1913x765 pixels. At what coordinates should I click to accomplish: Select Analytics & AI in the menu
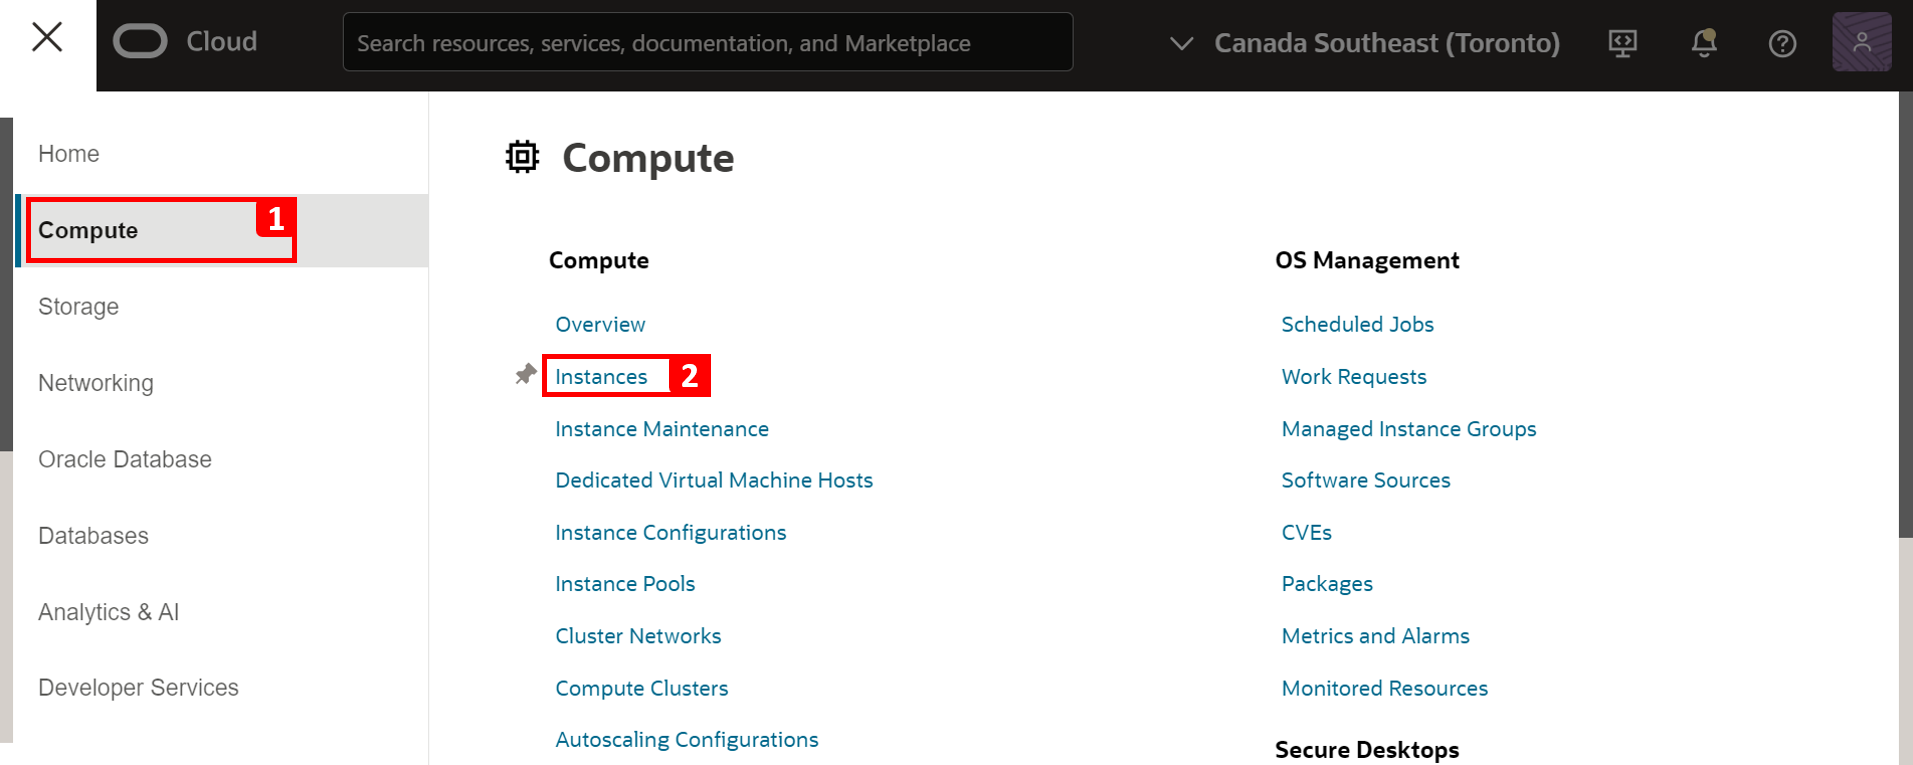pos(108,612)
